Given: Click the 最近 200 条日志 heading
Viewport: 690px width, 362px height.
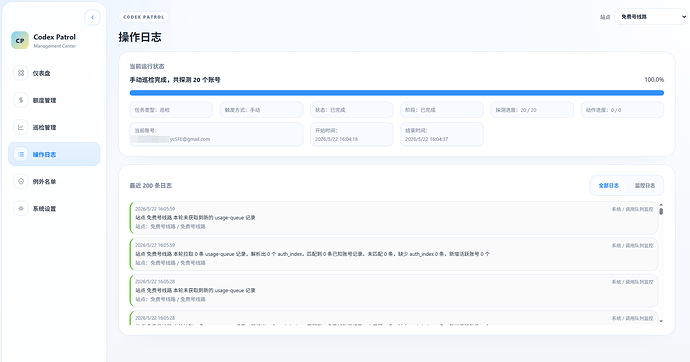Looking at the screenshot, I should (x=150, y=186).
